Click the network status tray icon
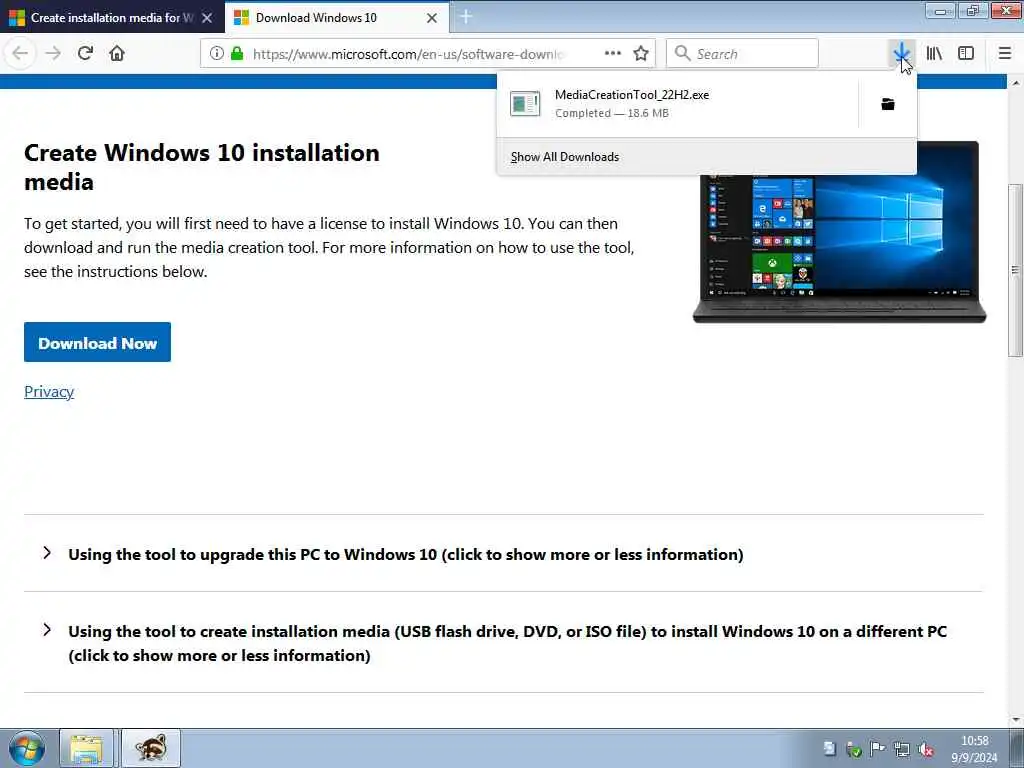Image resolution: width=1024 pixels, height=768 pixels. [x=901, y=749]
